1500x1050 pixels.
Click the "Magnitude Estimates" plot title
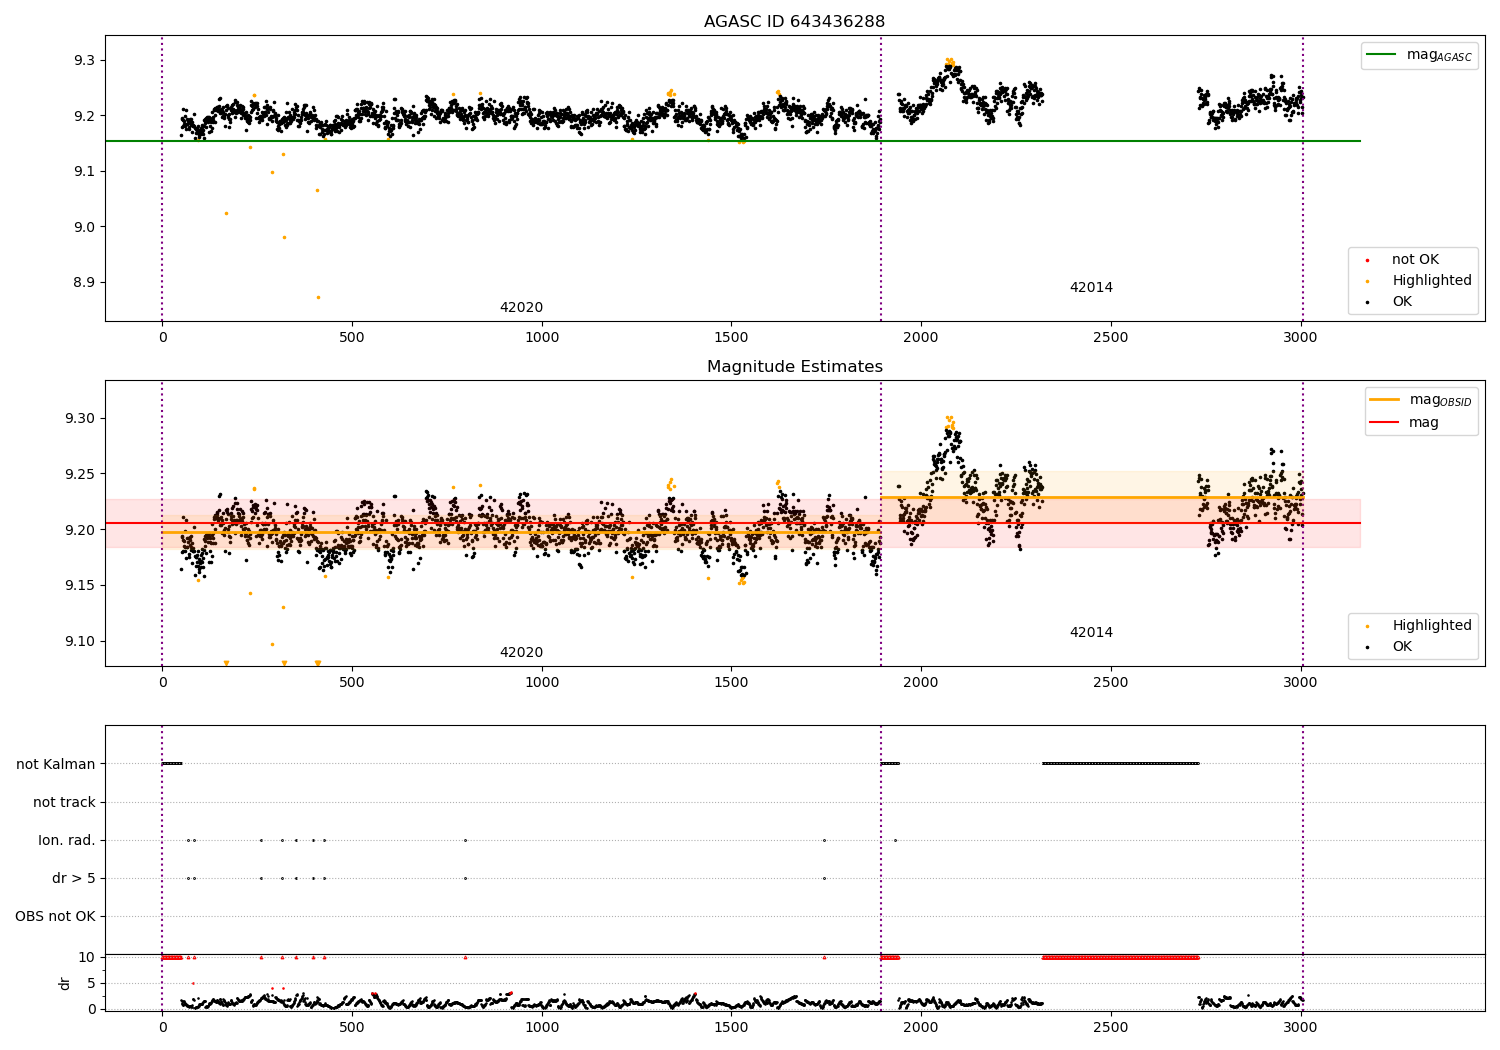[x=794, y=367]
